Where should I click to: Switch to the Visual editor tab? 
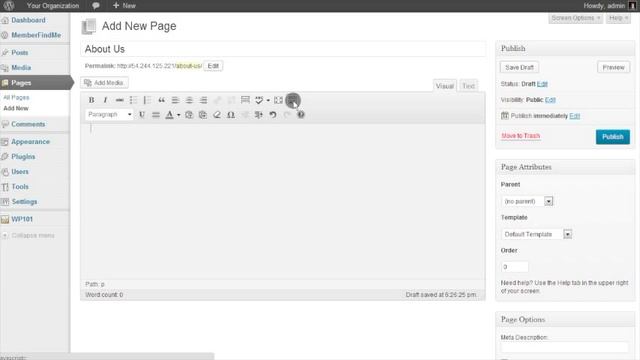[444, 86]
